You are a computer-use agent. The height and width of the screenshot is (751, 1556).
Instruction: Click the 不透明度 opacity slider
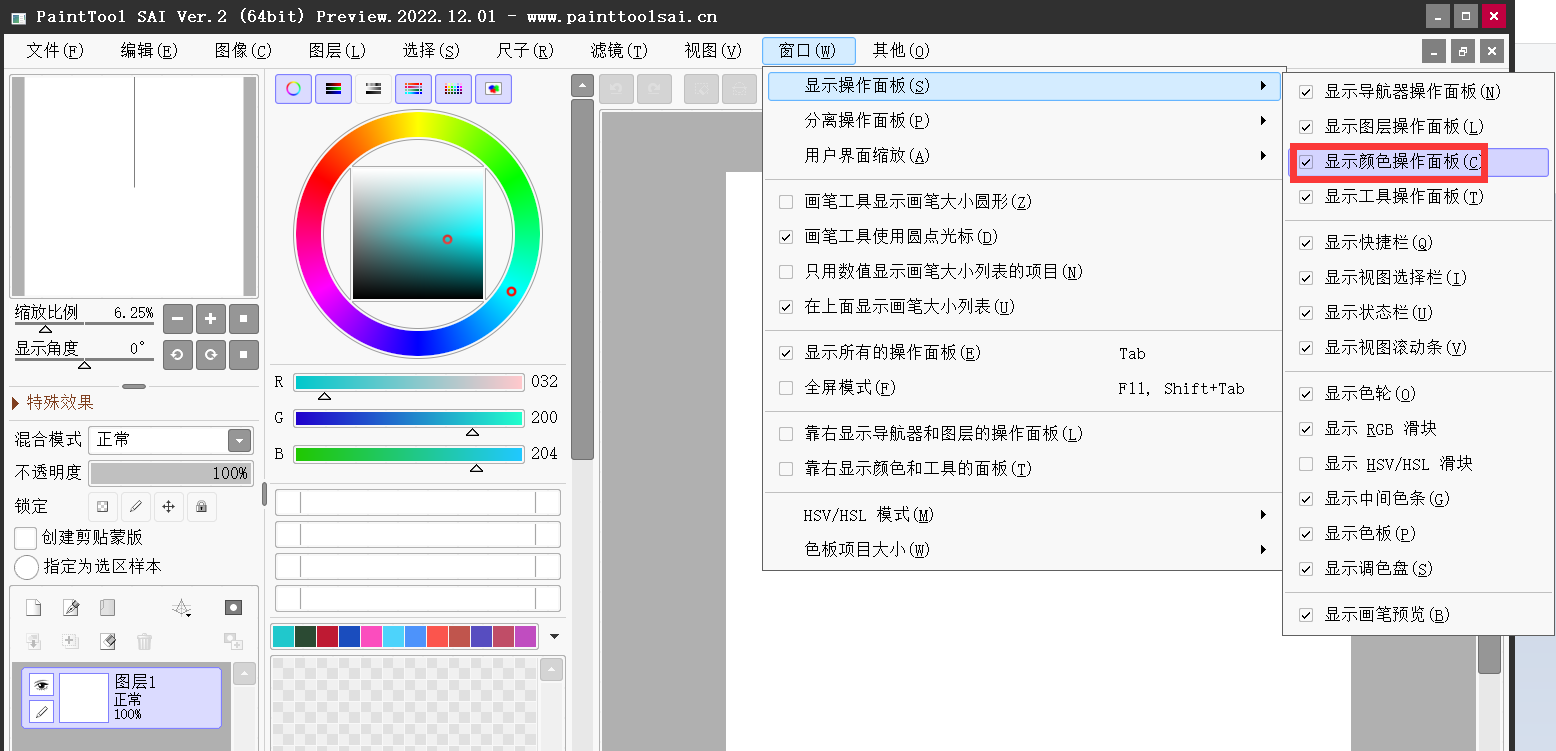170,473
